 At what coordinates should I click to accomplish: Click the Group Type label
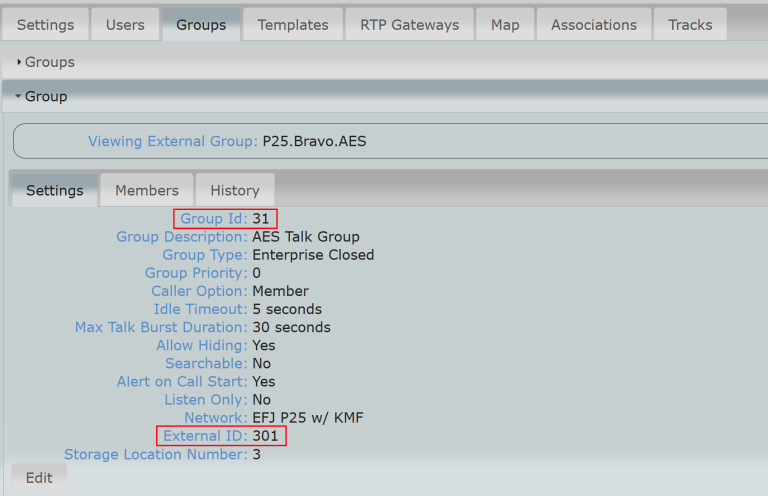pos(204,255)
